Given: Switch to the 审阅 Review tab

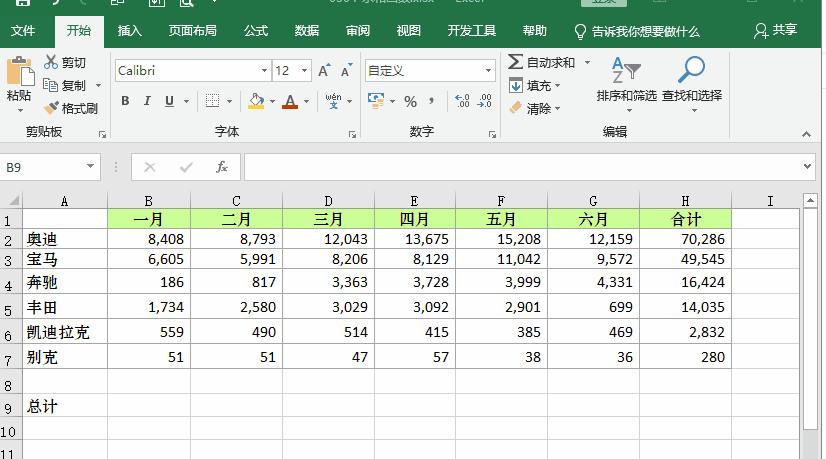Looking at the screenshot, I should [x=358, y=31].
